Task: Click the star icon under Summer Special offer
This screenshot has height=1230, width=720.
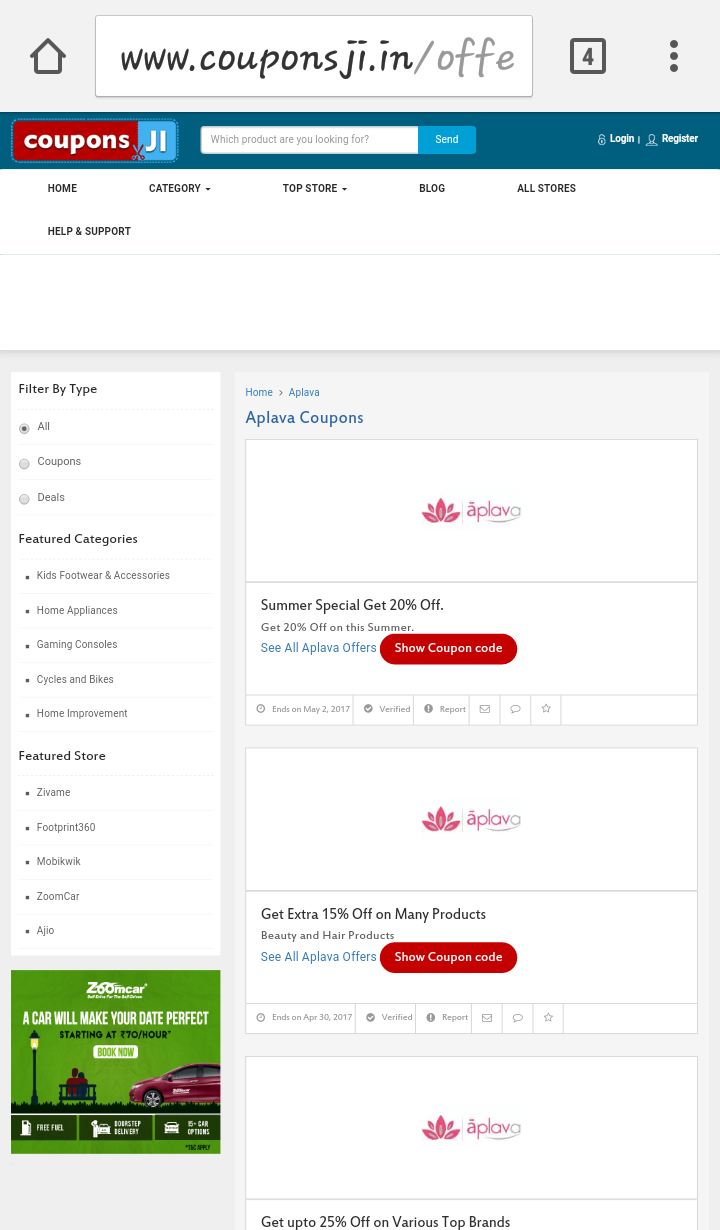Action: pos(546,709)
